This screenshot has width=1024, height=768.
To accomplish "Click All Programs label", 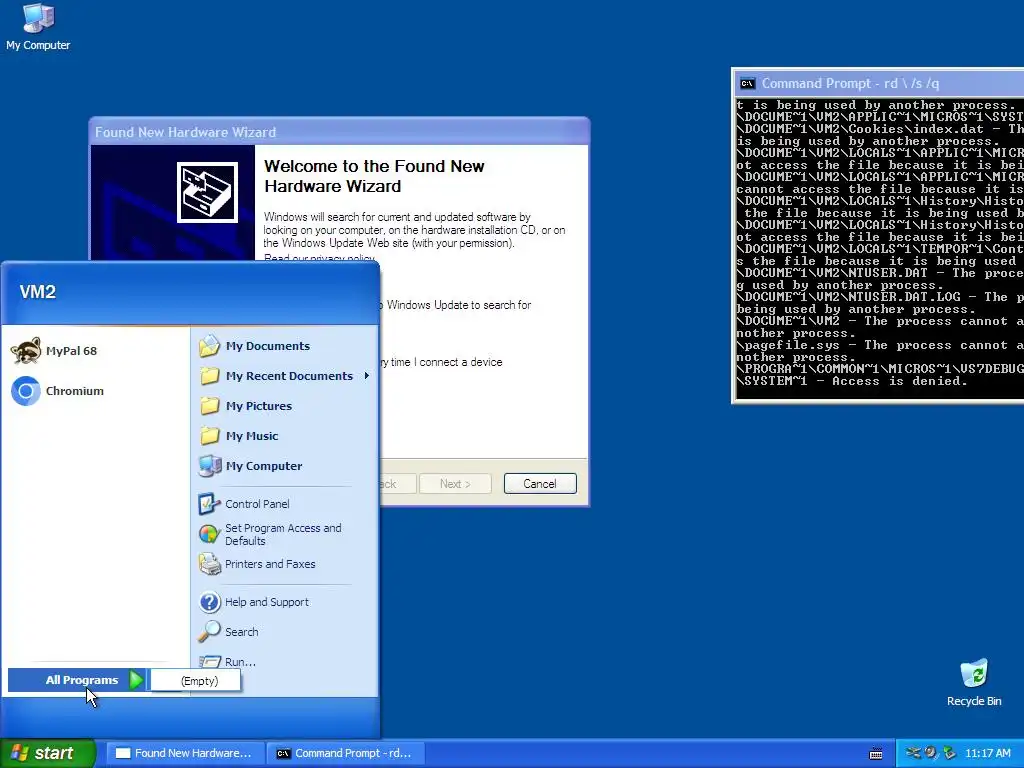I will (82, 680).
